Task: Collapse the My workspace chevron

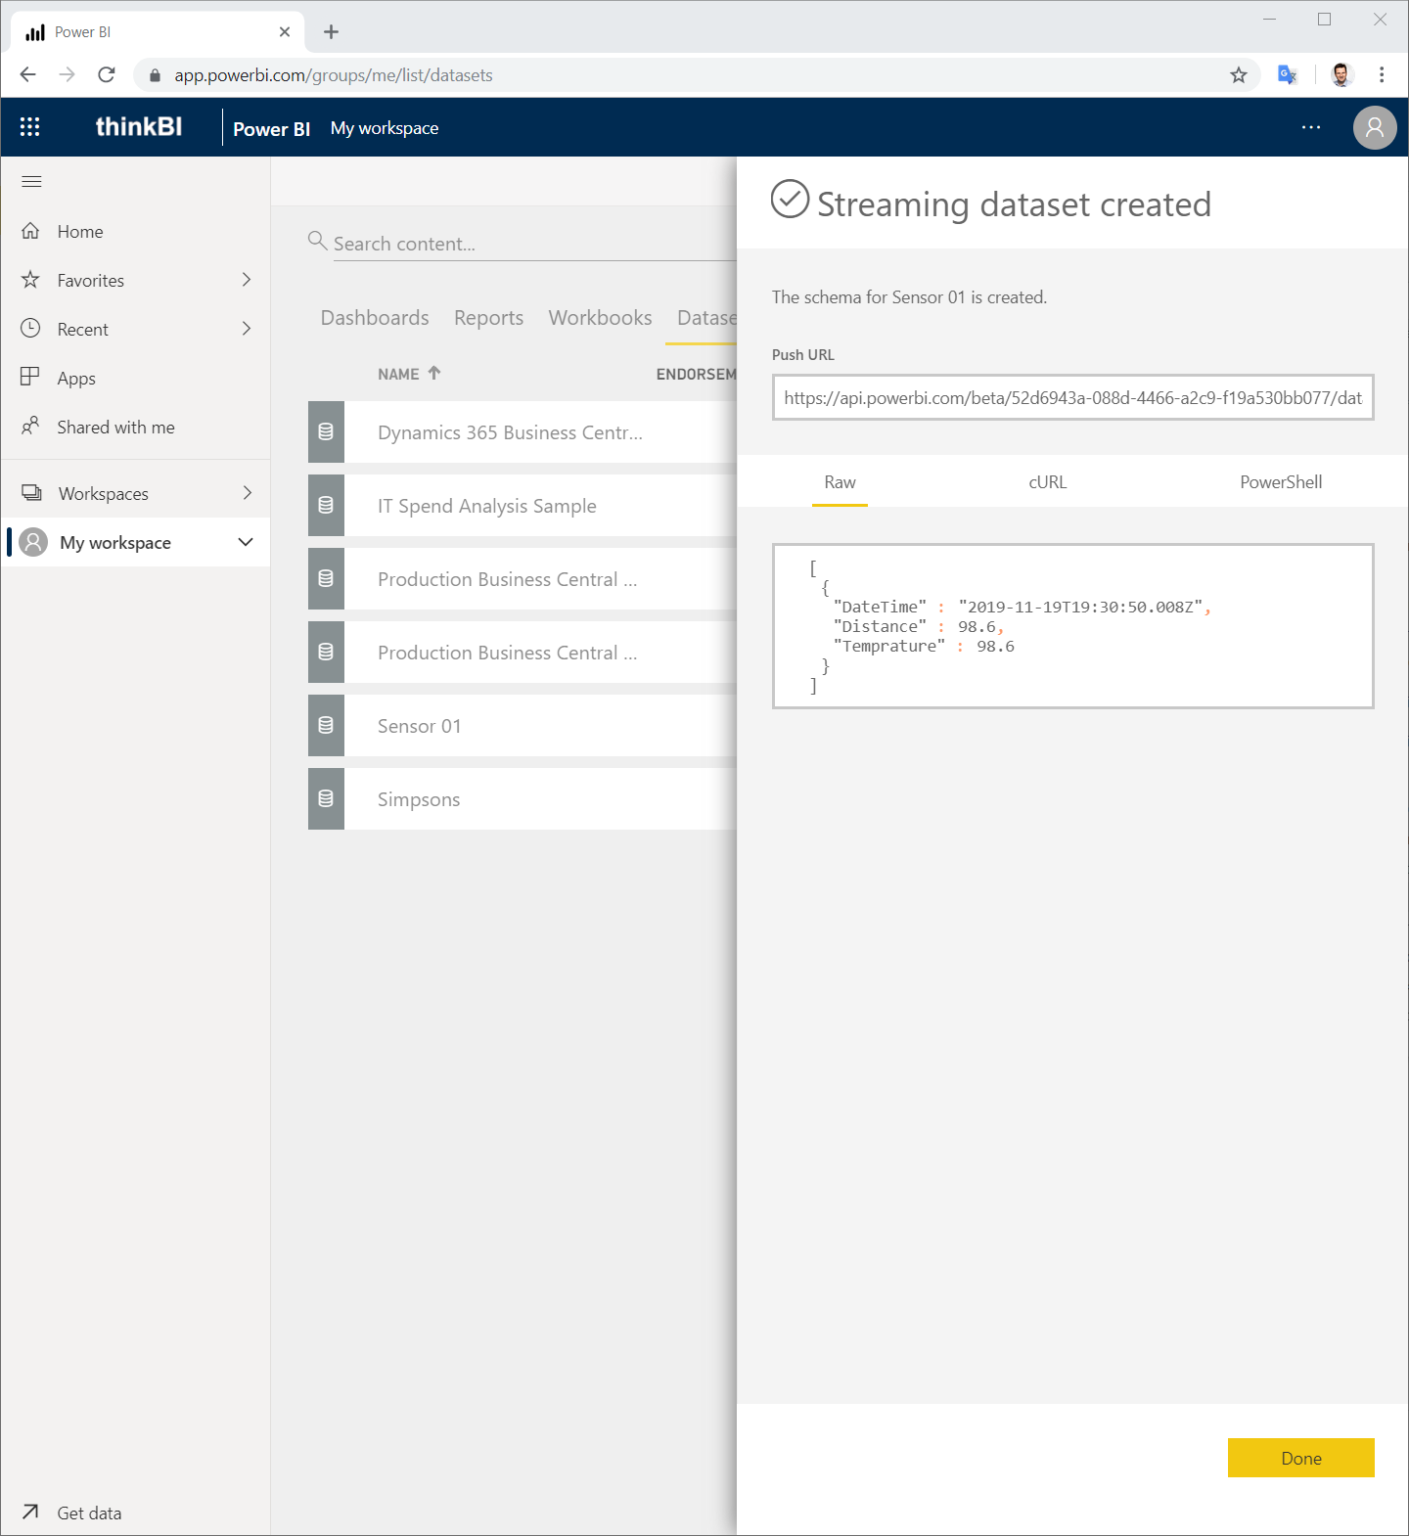Action: pyautogui.click(x=246, y=541)
